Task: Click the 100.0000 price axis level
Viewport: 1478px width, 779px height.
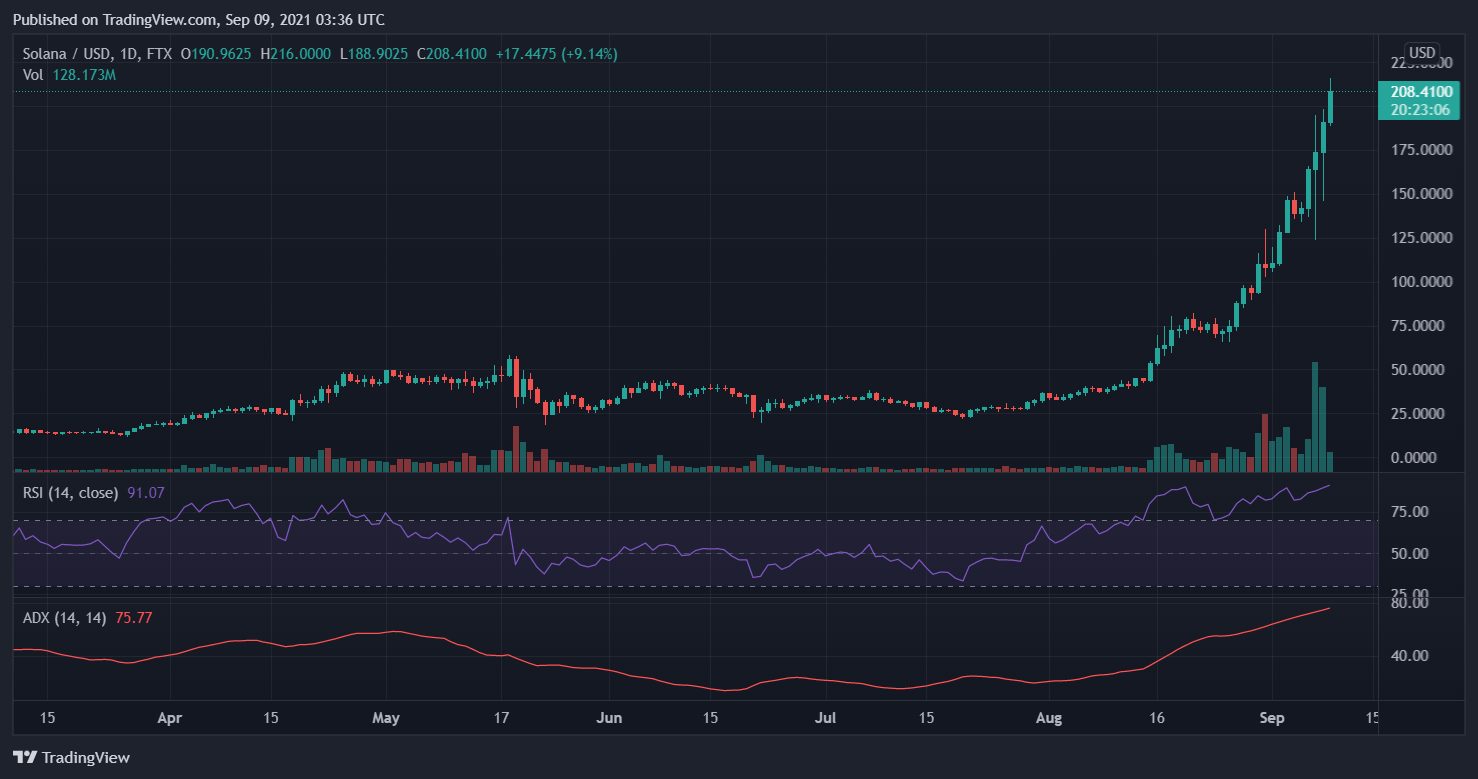Action: (x=1422, y=282)
